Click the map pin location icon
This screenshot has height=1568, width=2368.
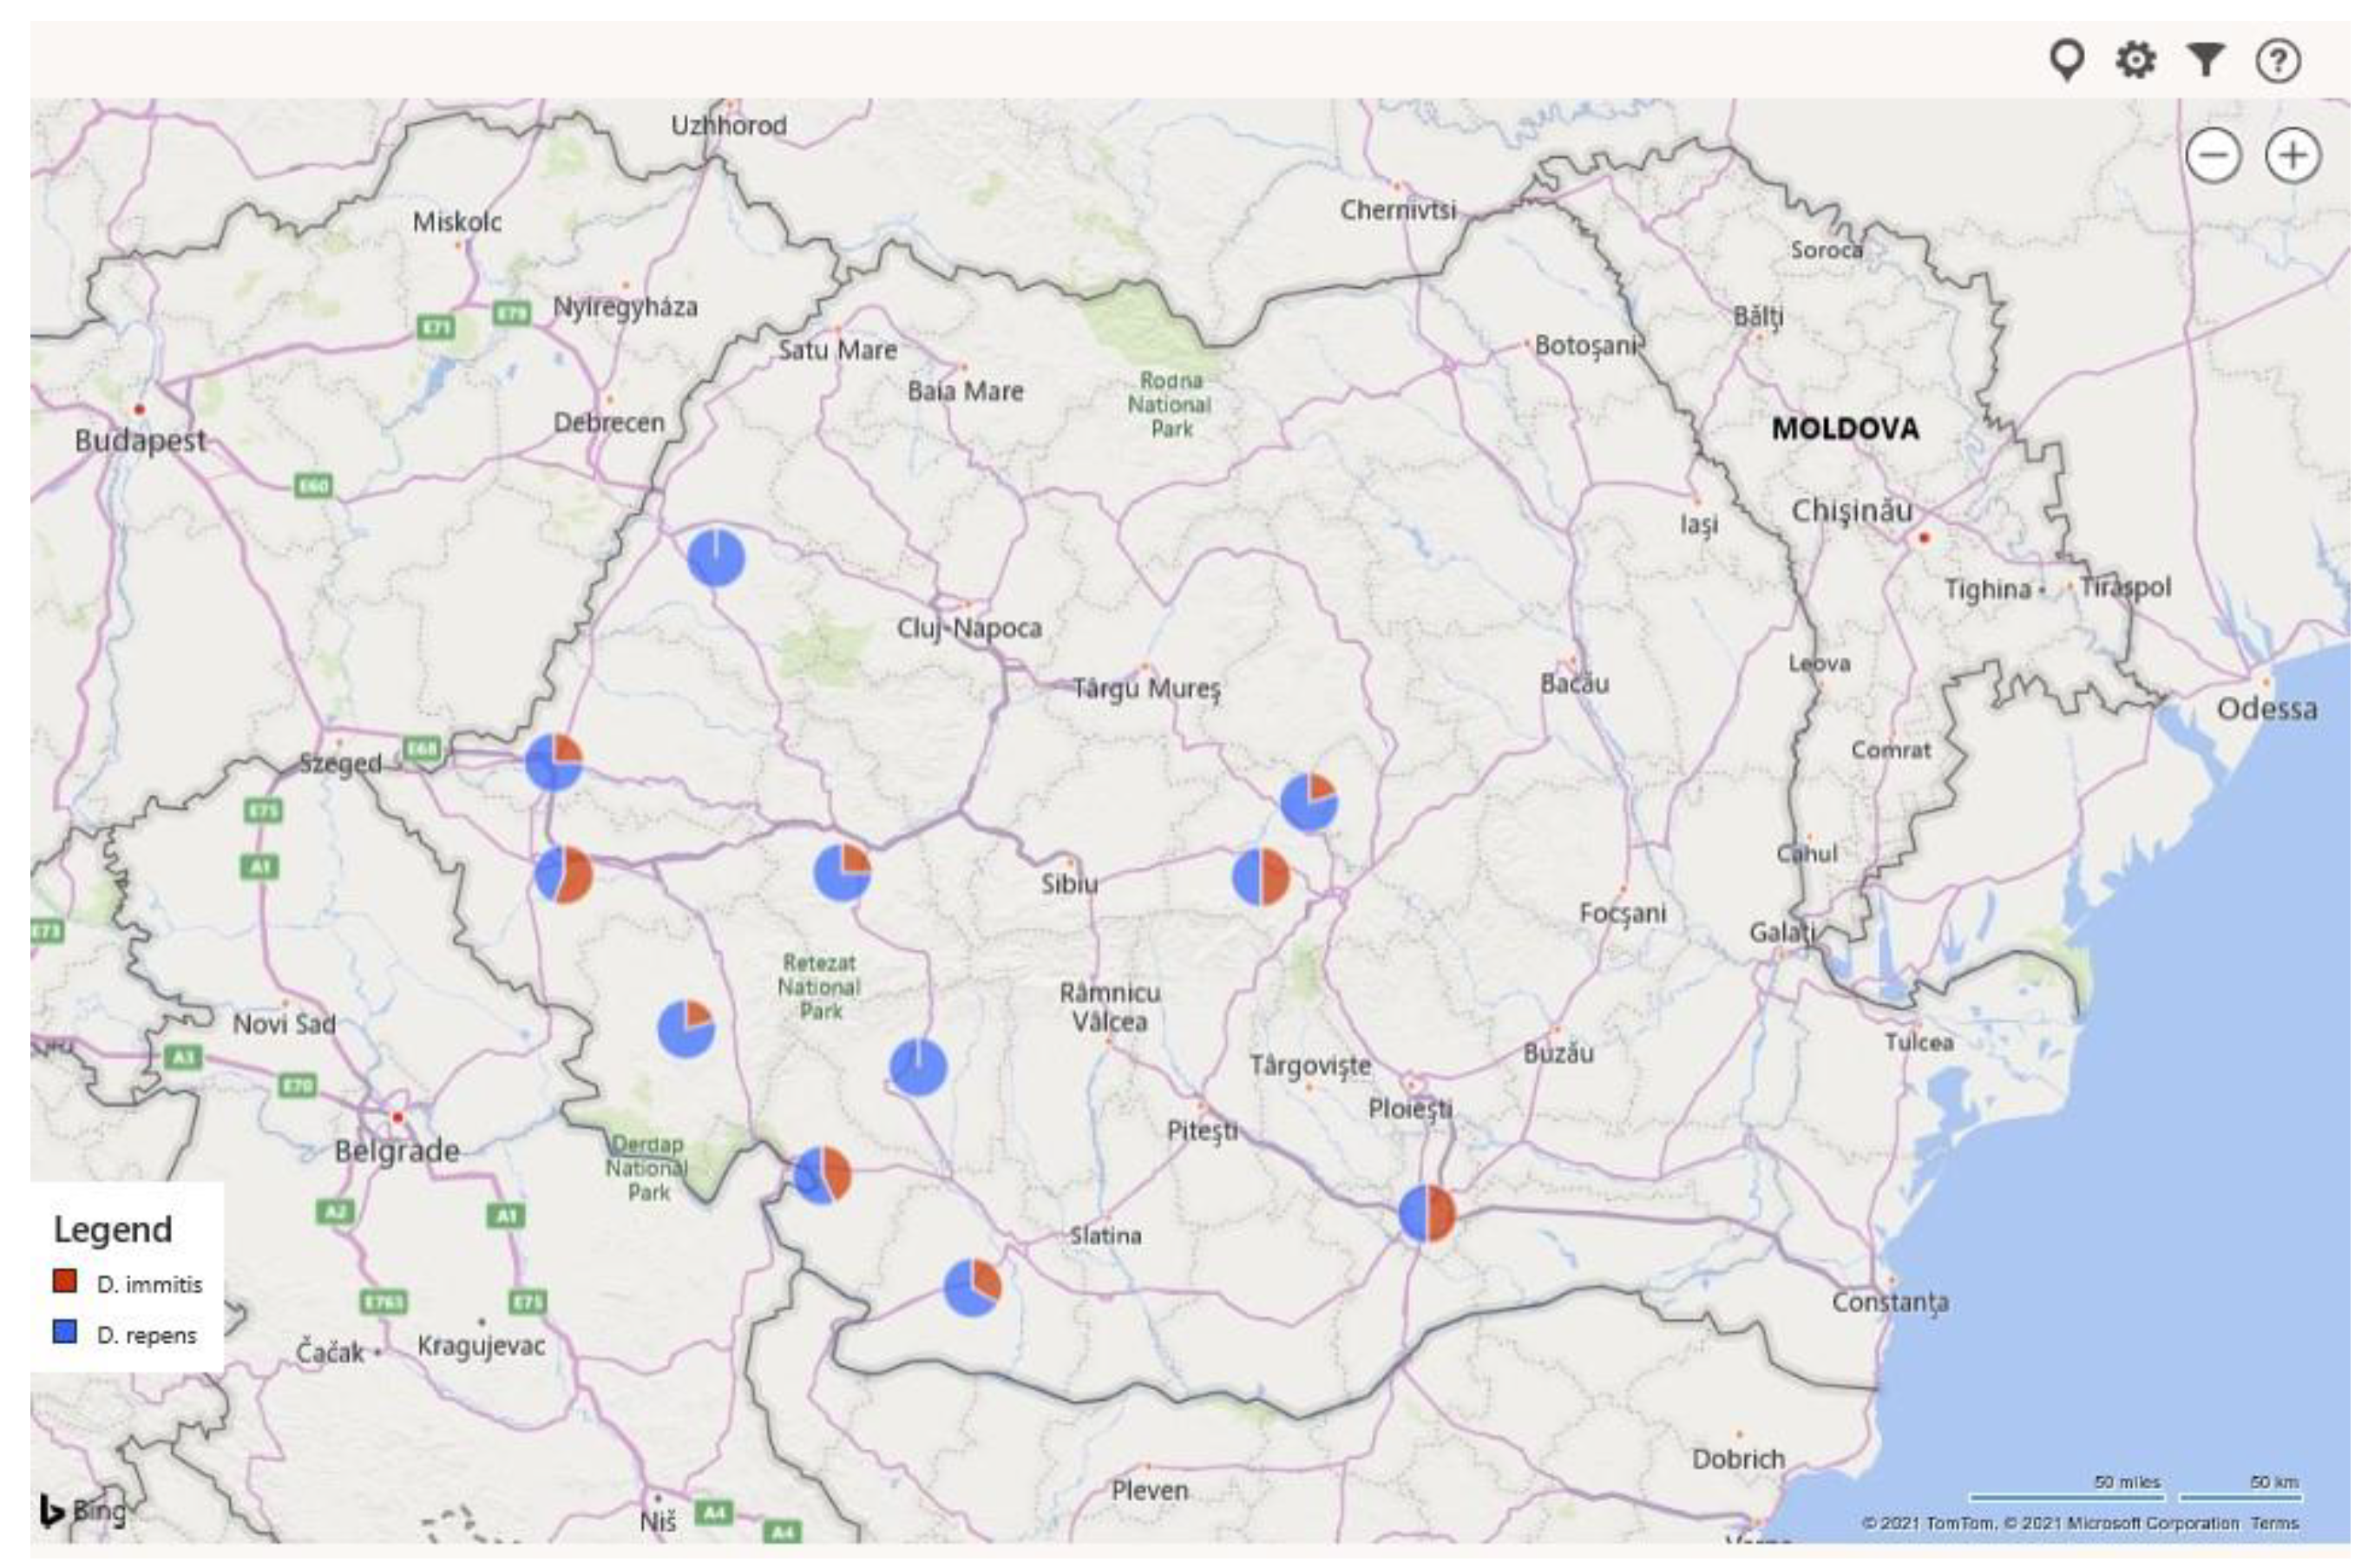point(2066,59)
